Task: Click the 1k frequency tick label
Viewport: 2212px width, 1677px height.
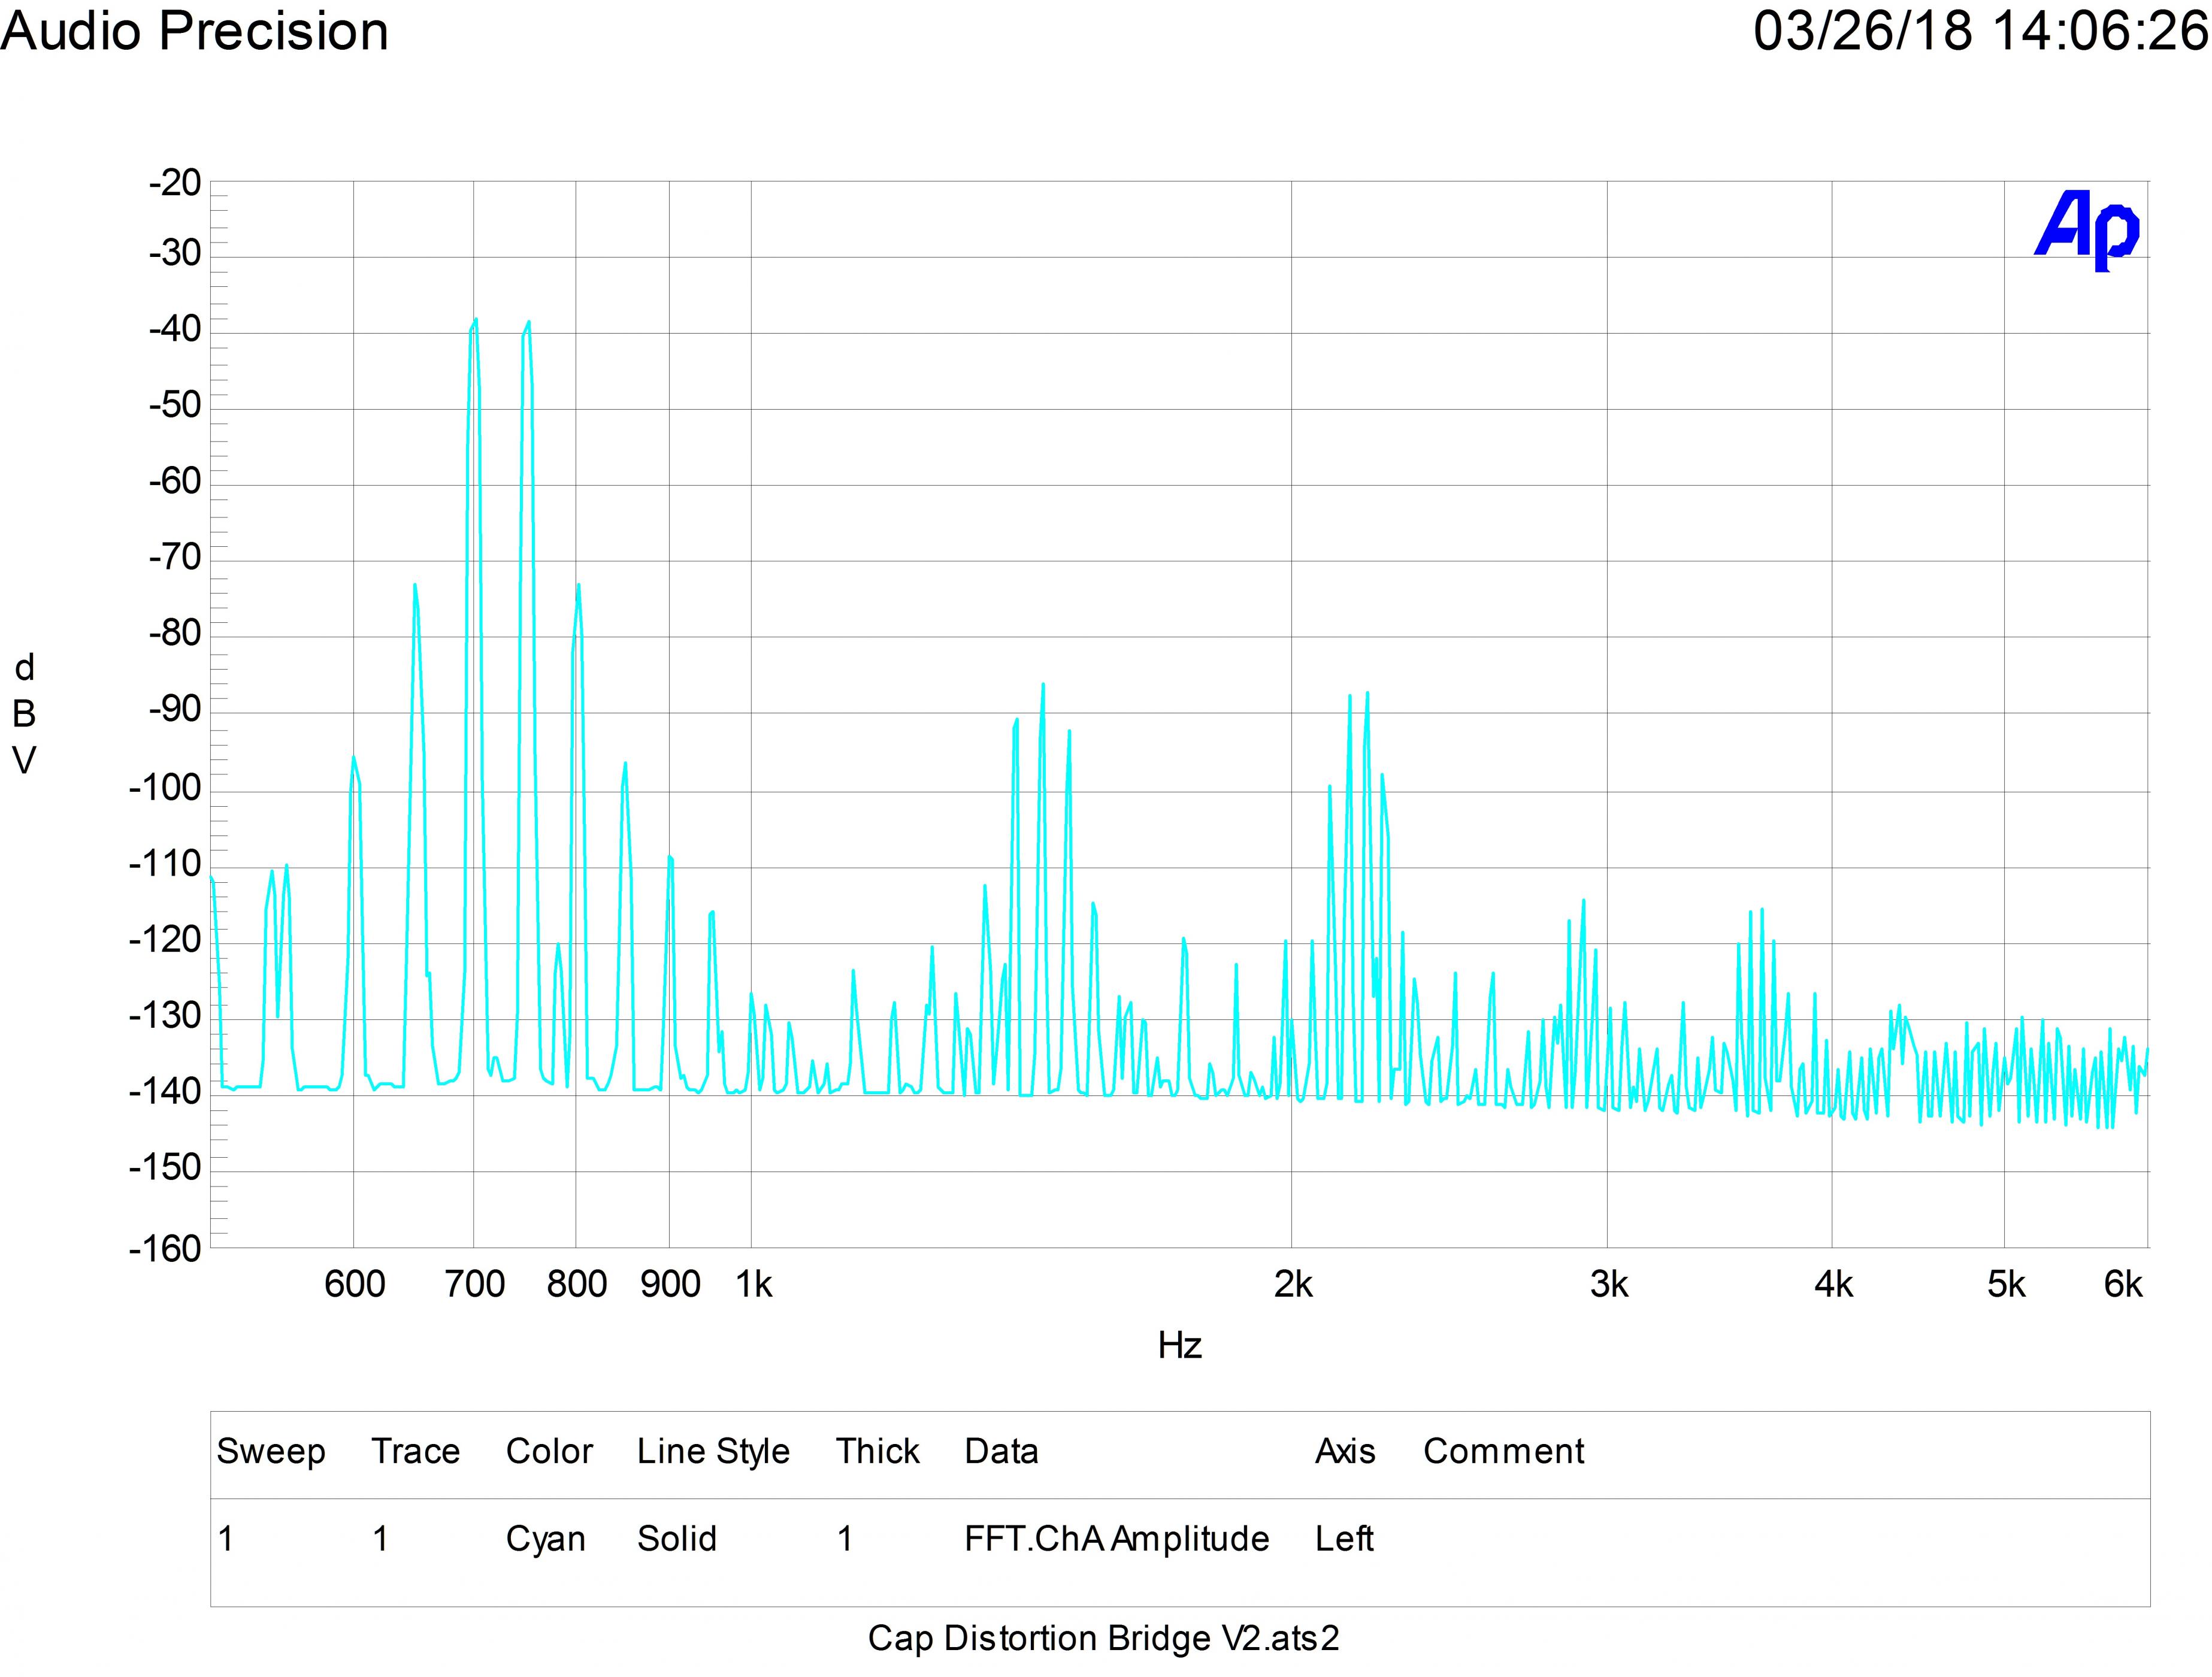Action: click(x=754, y=1284)
